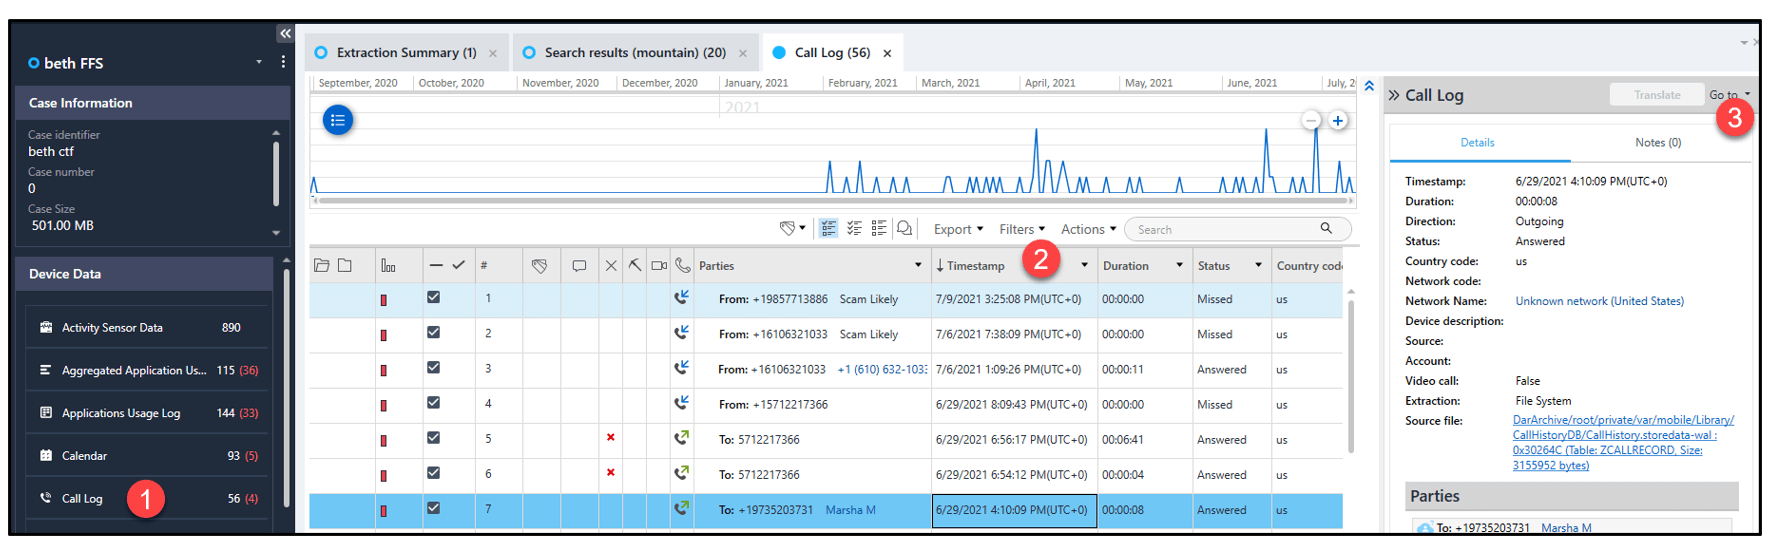Screen dimensions: 1781x549
Task: Open the Notes (0) tab
Action: [1658, 143]
